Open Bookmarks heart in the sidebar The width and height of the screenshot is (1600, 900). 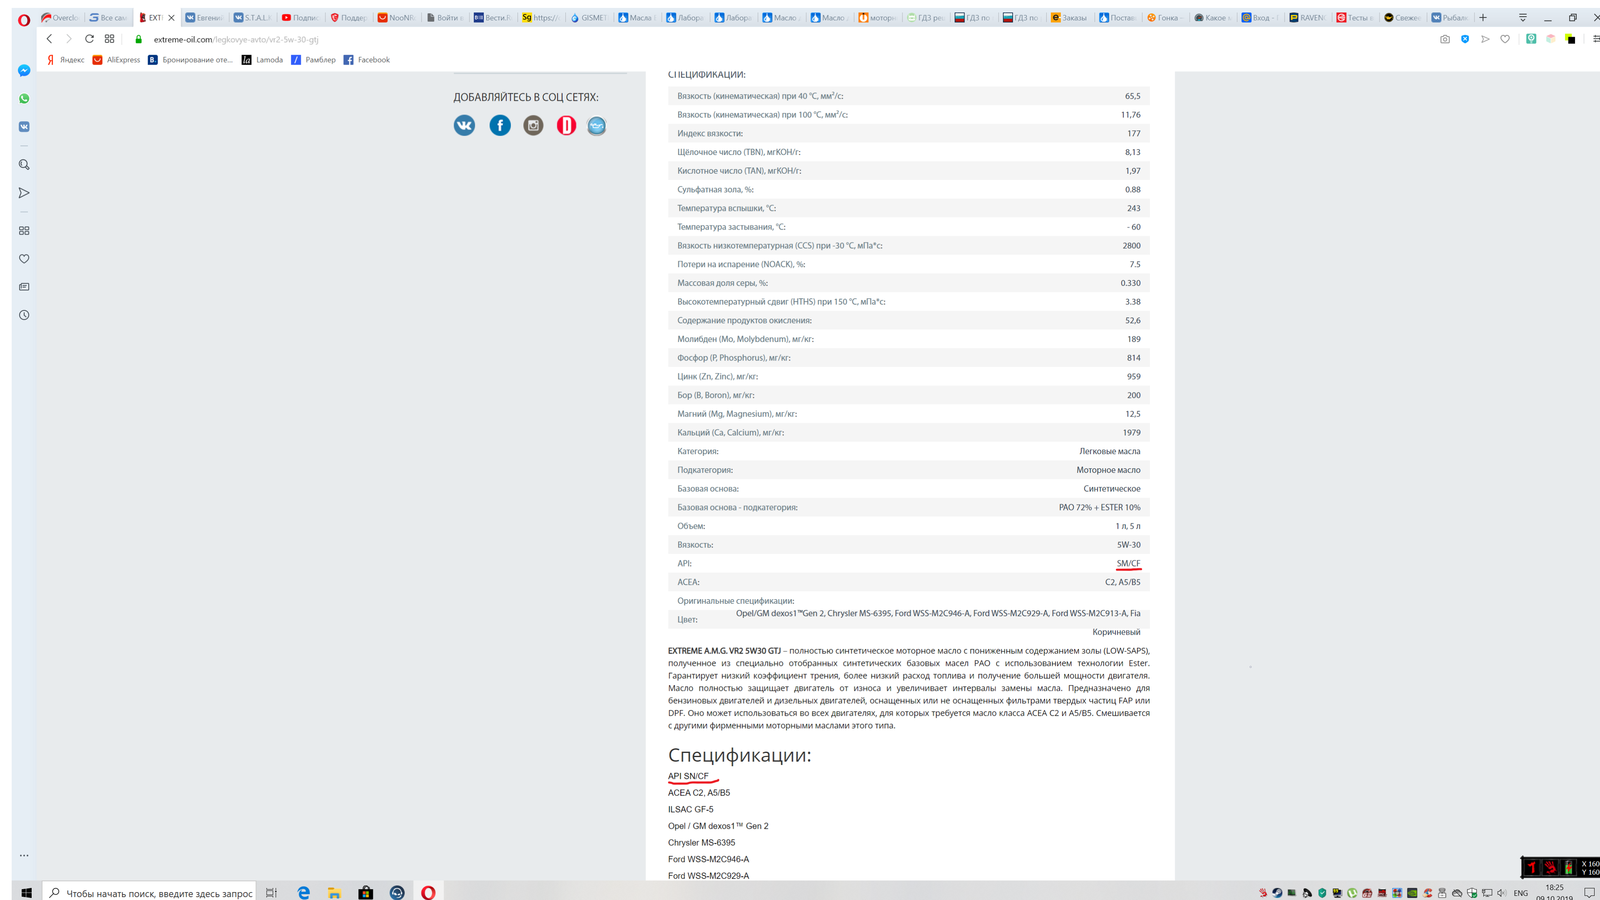point(24,259)
